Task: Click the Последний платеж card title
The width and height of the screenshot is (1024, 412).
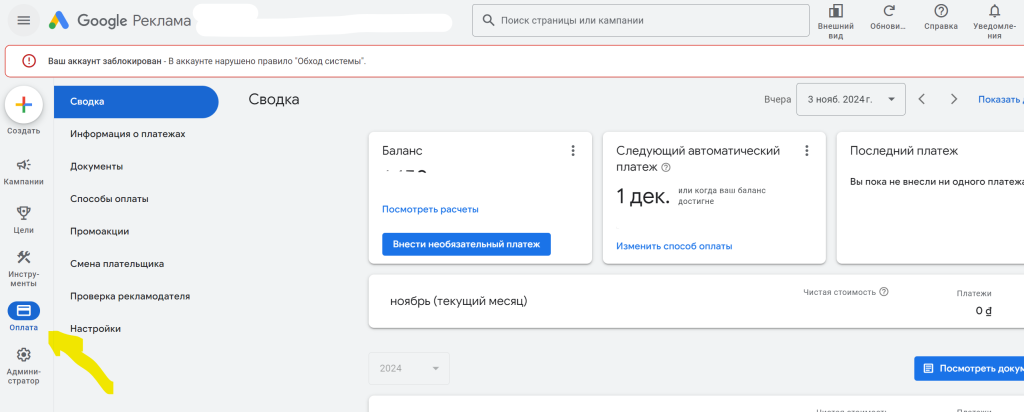Action: click(904, 151)
